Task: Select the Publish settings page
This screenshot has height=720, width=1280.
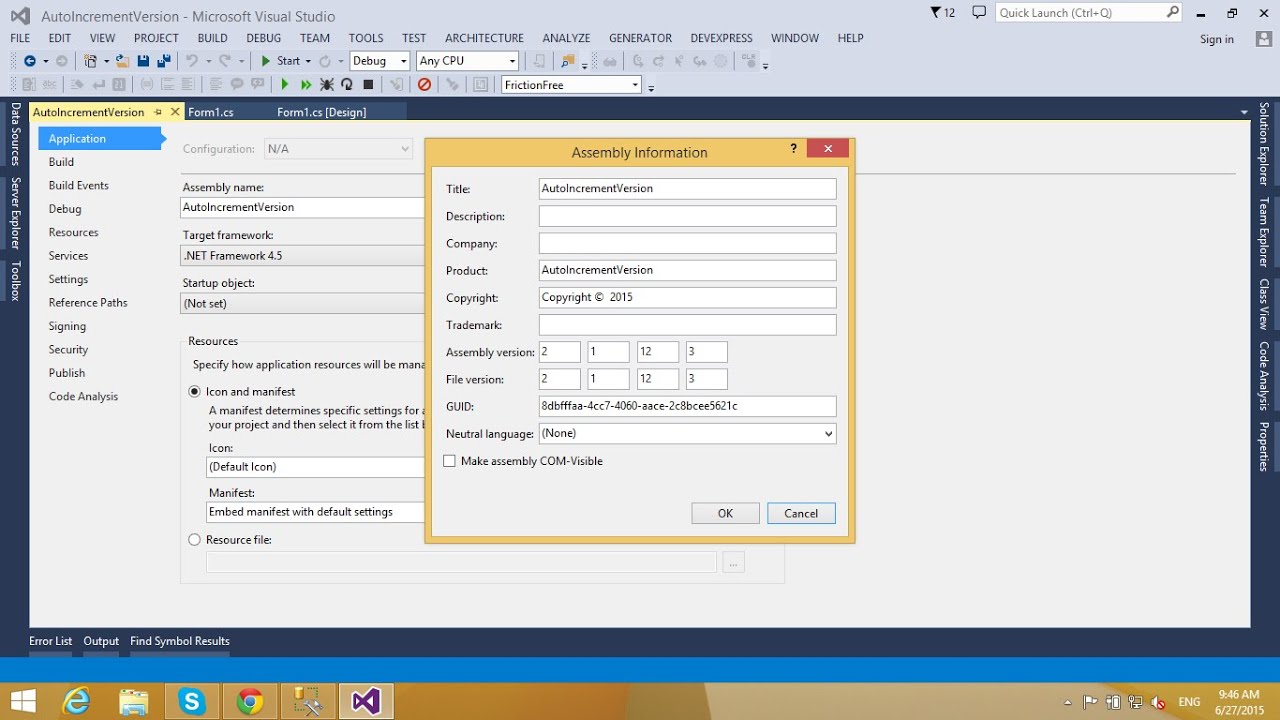Action: (x=67, y=373)
